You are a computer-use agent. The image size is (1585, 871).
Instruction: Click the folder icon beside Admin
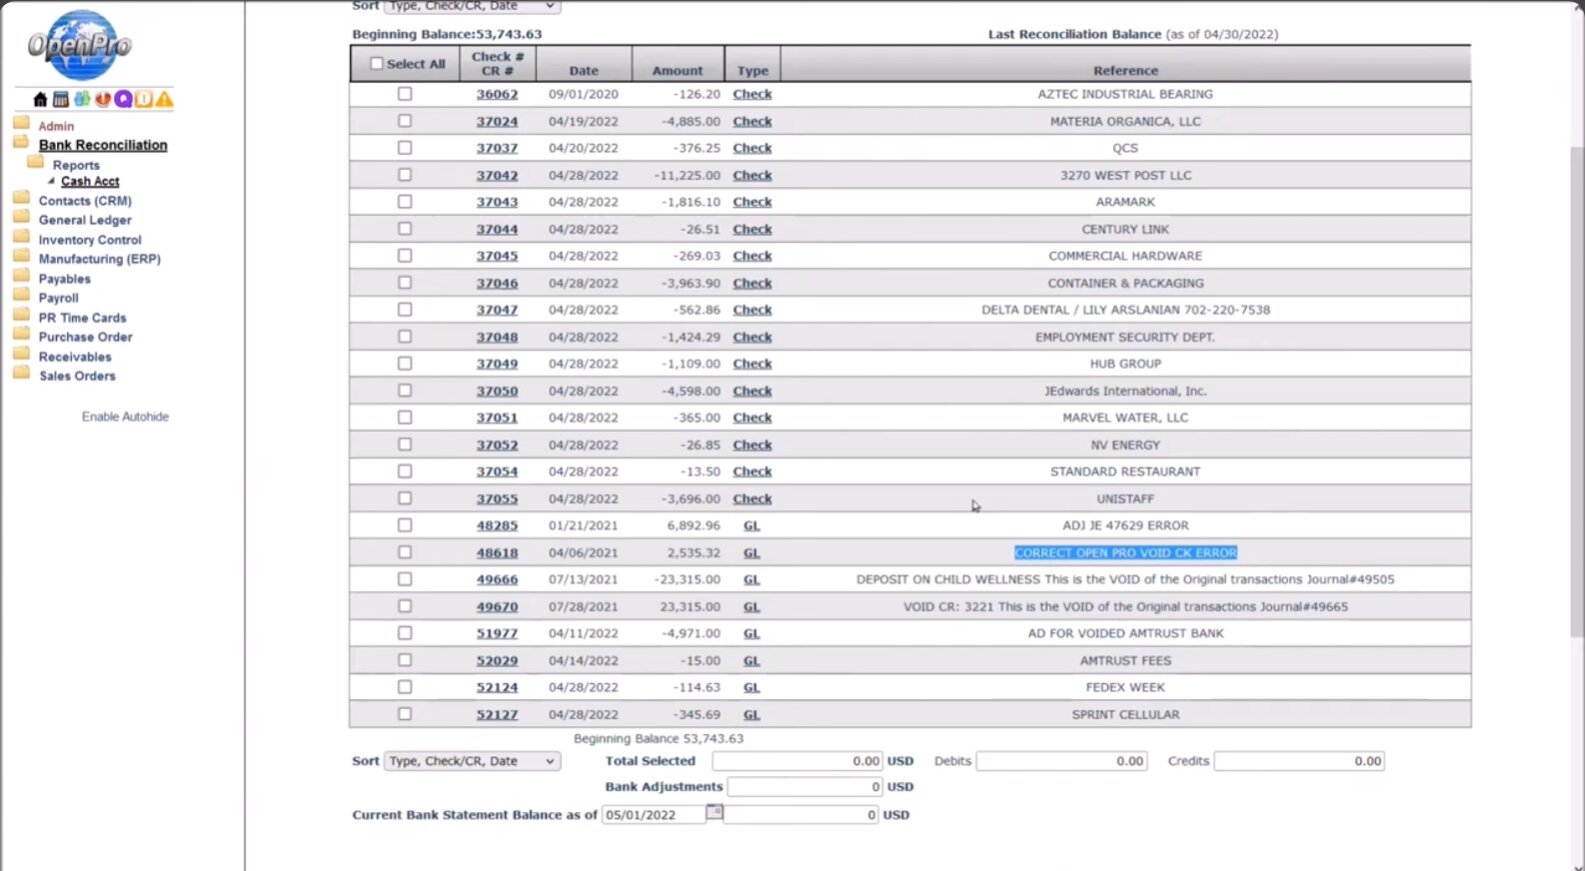(x=21, y=123)
